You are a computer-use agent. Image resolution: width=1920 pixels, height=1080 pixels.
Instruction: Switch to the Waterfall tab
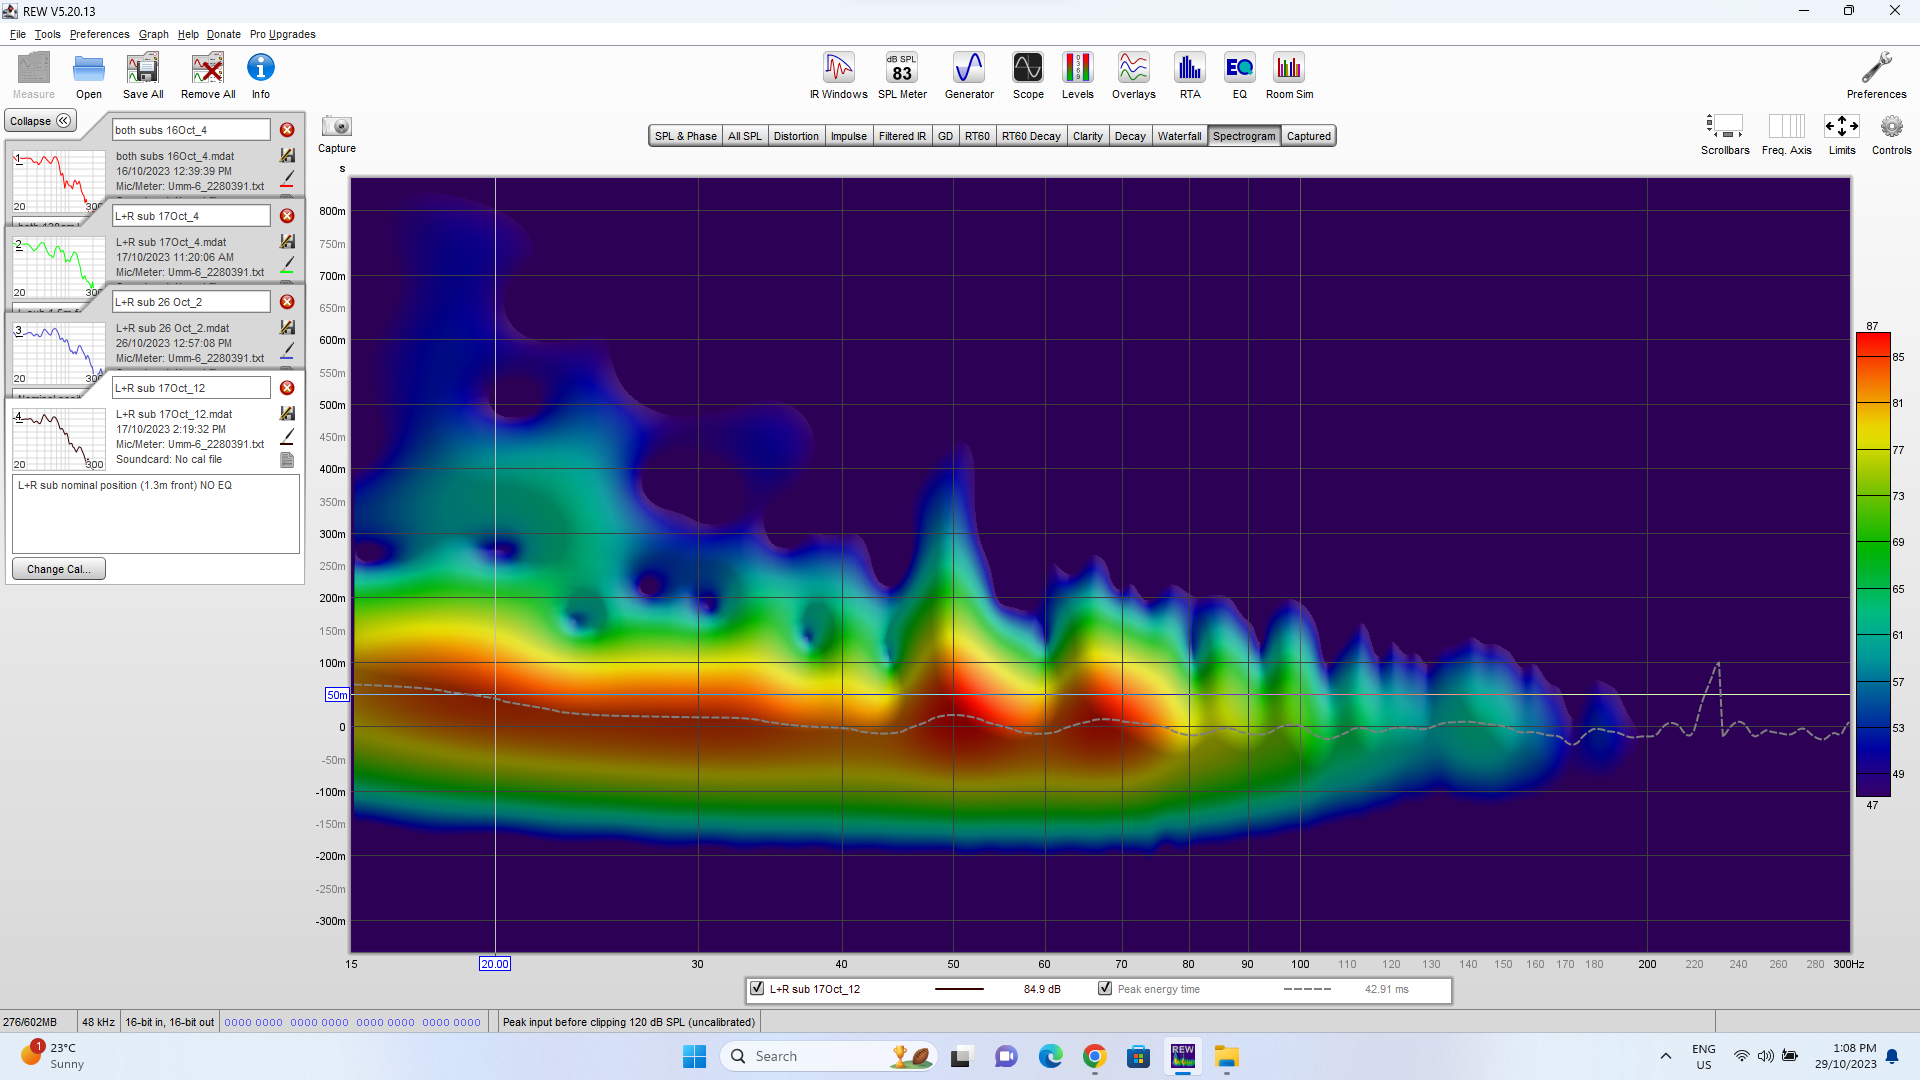click(1179, 136)
